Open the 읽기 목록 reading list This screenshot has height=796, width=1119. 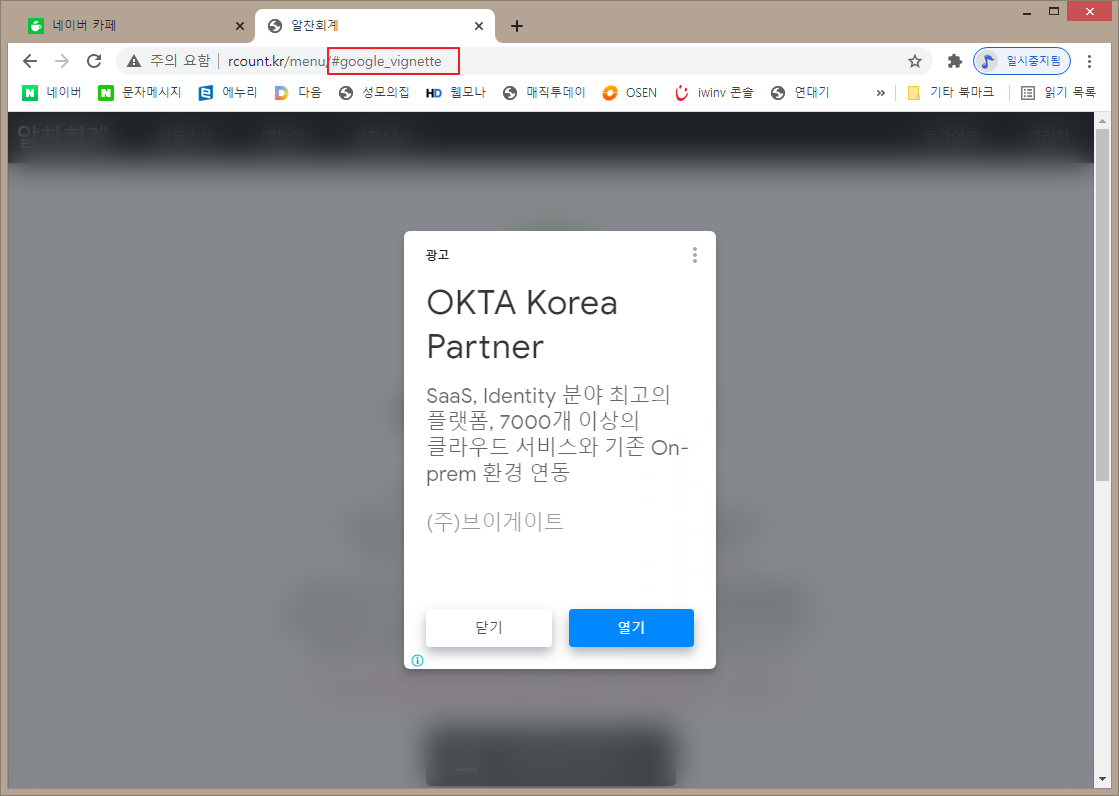point(1058,93)
